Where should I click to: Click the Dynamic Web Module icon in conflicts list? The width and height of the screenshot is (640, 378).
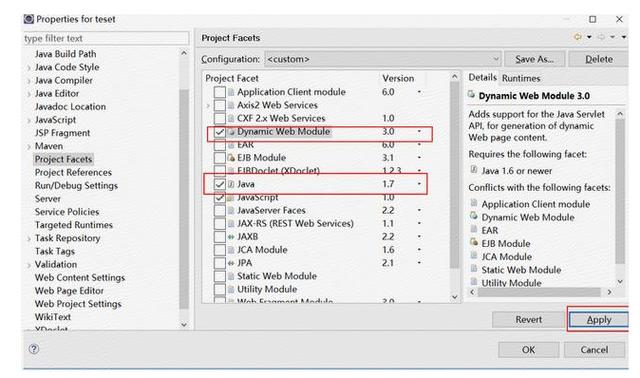[474, 216]
